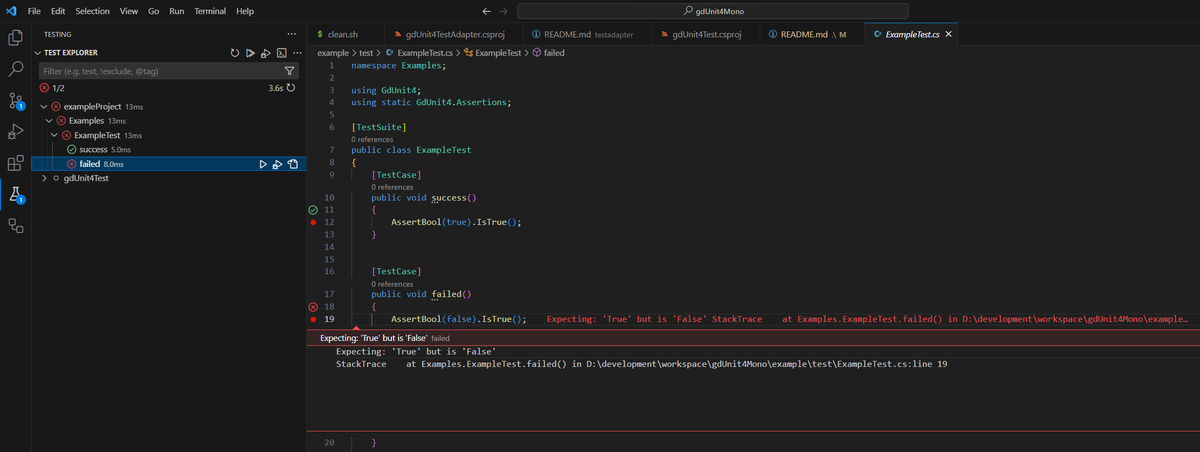1200x452 pixels.
Task: Open the Testing panel's Views and More Actions menu
Action: 291,34
